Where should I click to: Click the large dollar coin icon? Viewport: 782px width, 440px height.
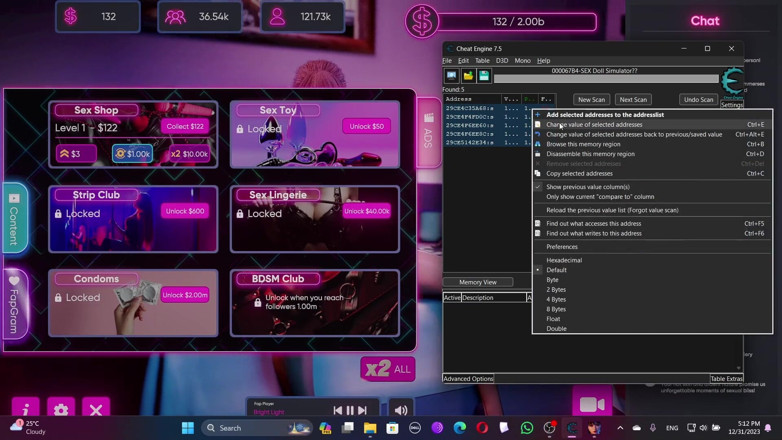(421, 21)
